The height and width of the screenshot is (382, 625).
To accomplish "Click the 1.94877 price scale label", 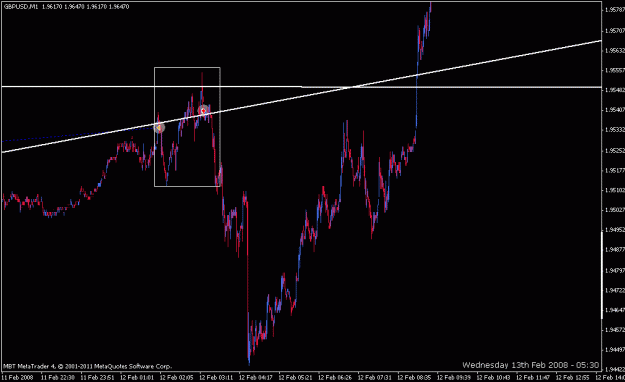I will [x=615, y=250].
